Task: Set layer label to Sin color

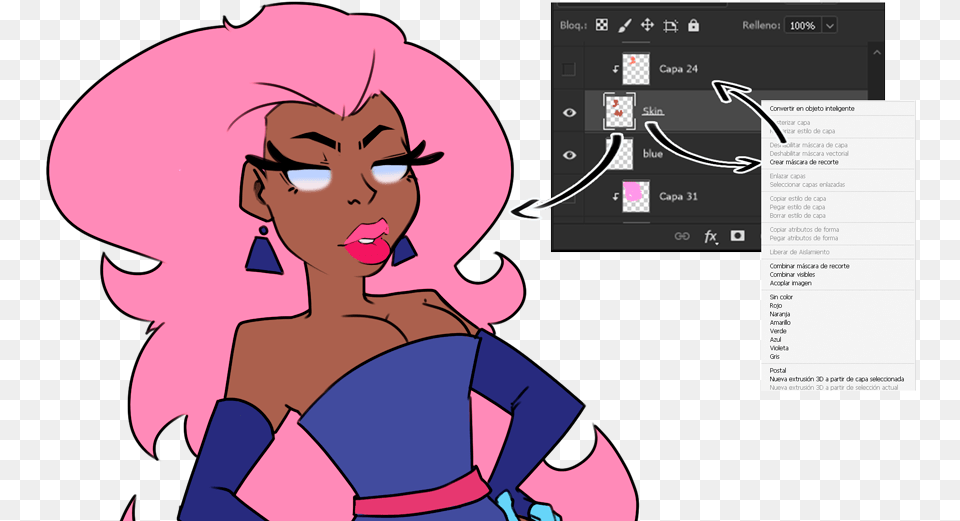Action: 781,297
